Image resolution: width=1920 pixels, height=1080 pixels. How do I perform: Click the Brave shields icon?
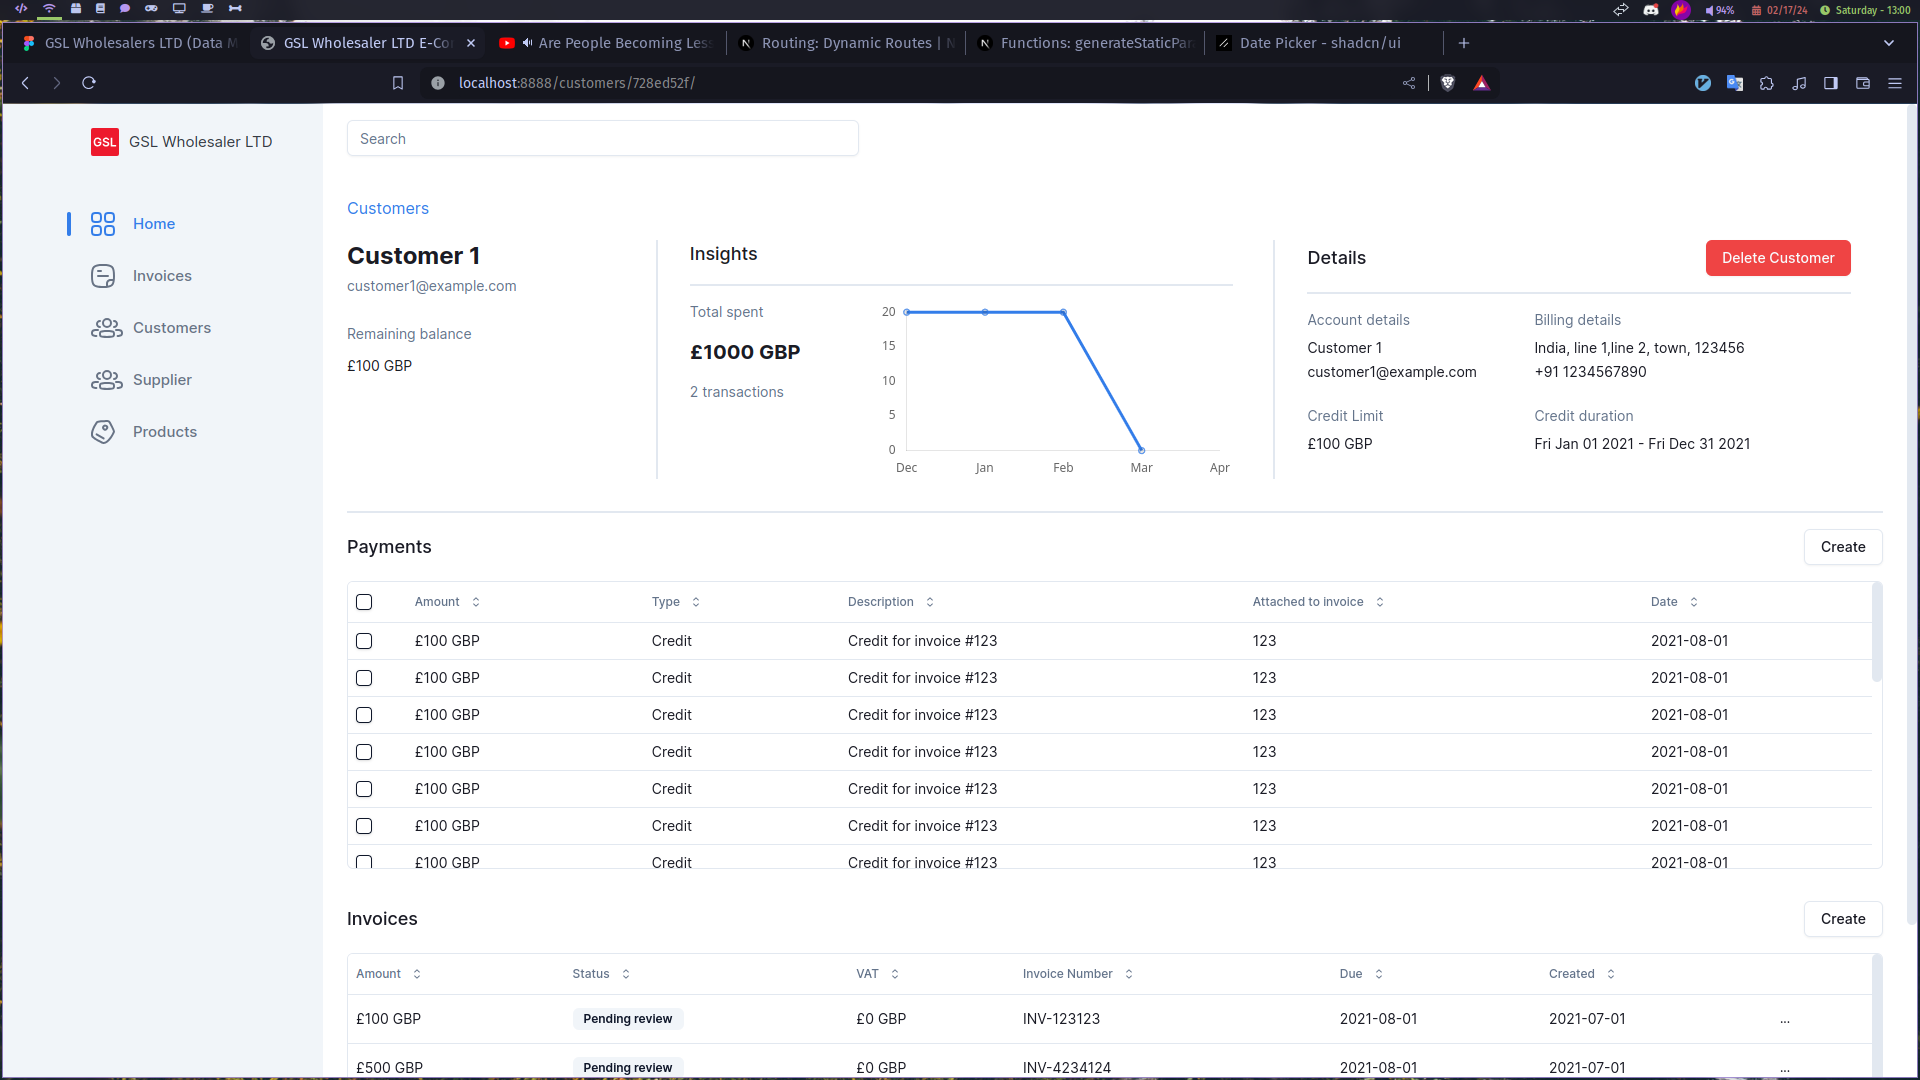click(x=1447, y=83)
